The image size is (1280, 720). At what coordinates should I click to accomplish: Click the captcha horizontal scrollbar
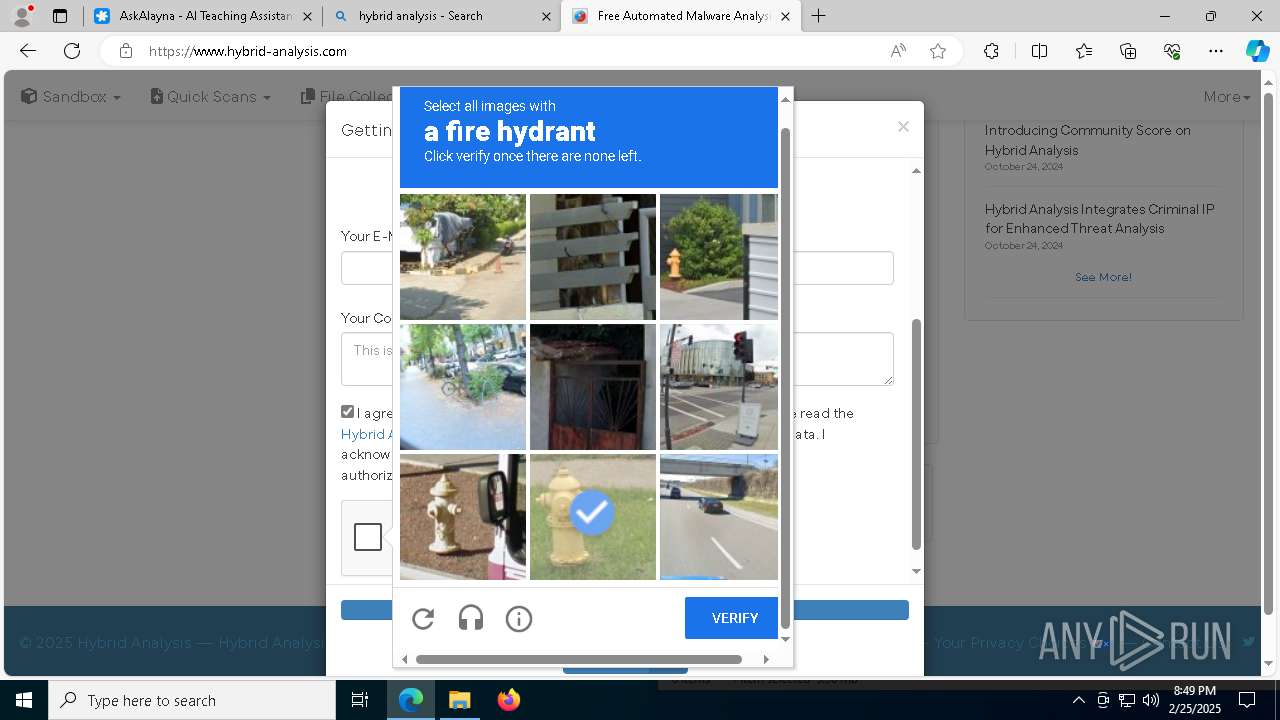tap(579, 659)
